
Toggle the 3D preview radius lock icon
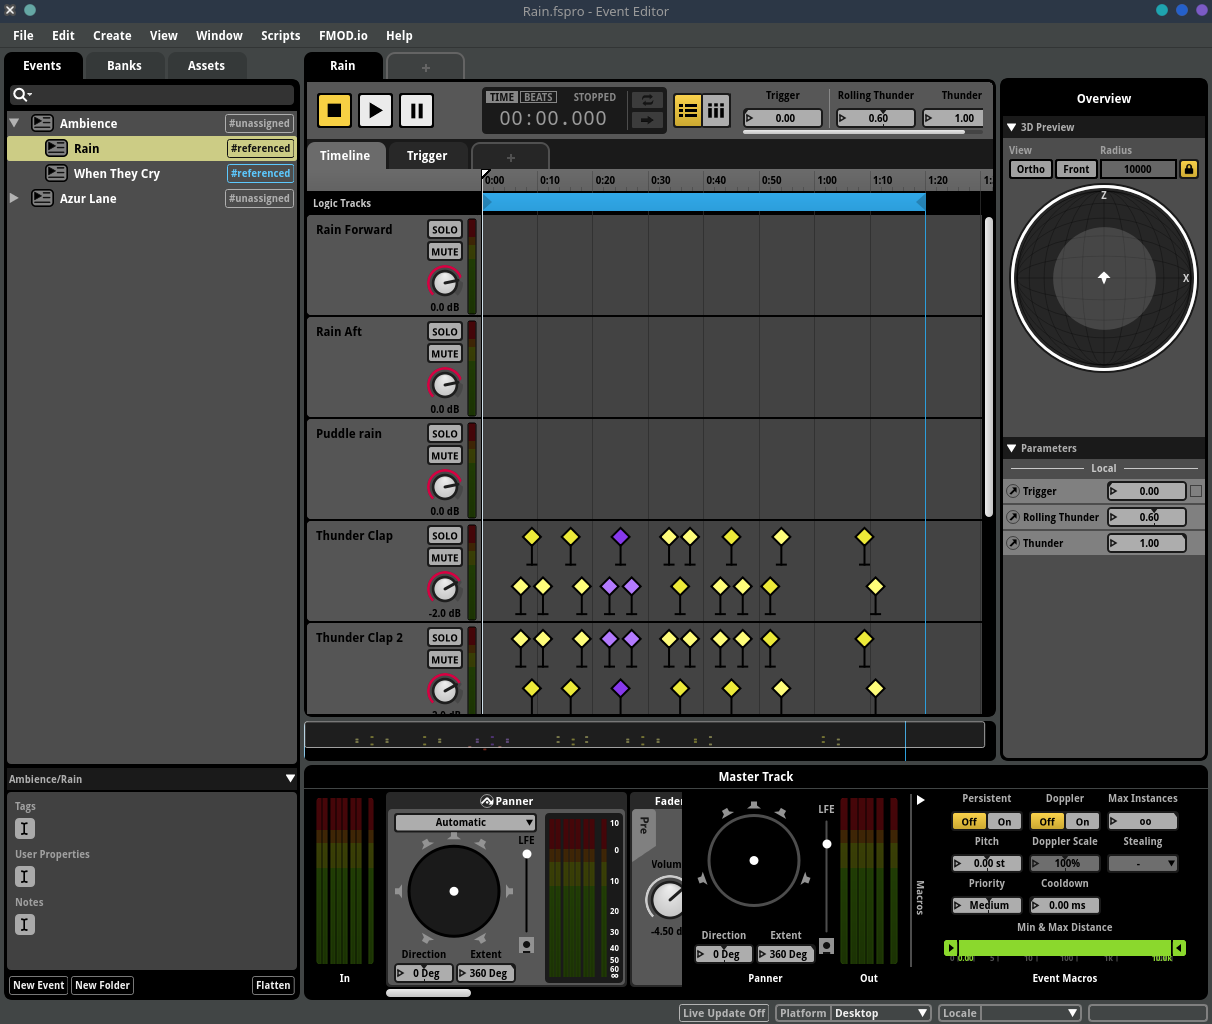click(1189, 169)
